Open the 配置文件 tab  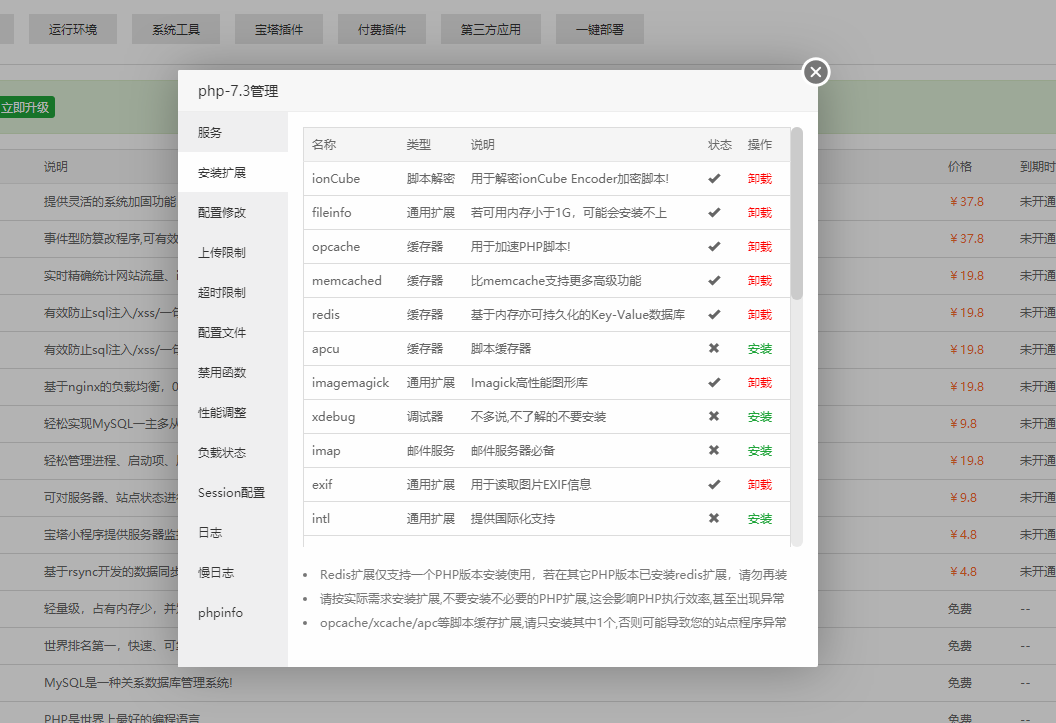tap(232, 333)
